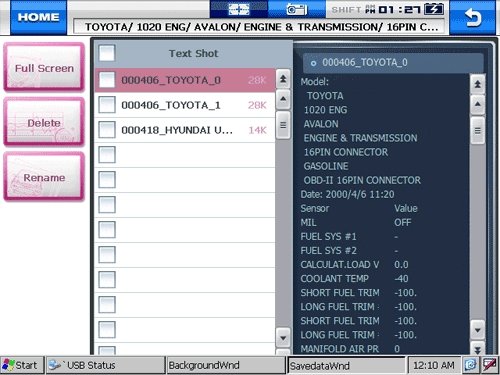This screenshot has width=500, height=375.
Task: Click the back arrow button
Action: coord(473,17)
